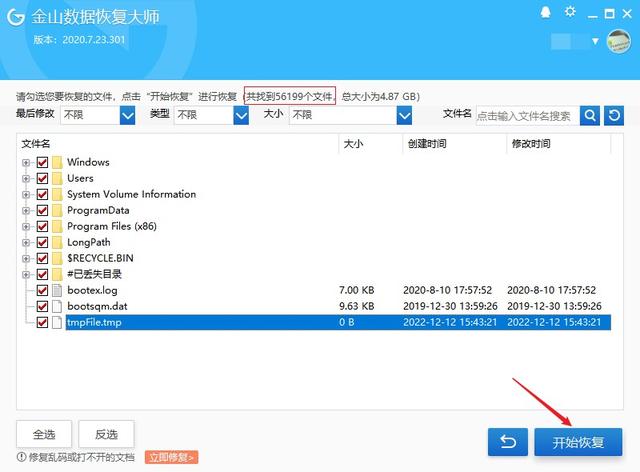Click the back arrow button
This screenshot has height=472, width=640.
[508, 442]
